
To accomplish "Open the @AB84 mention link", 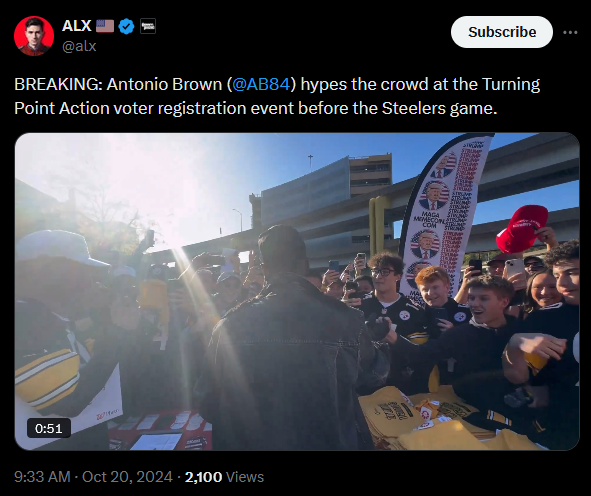I will [x=261, y=84].
